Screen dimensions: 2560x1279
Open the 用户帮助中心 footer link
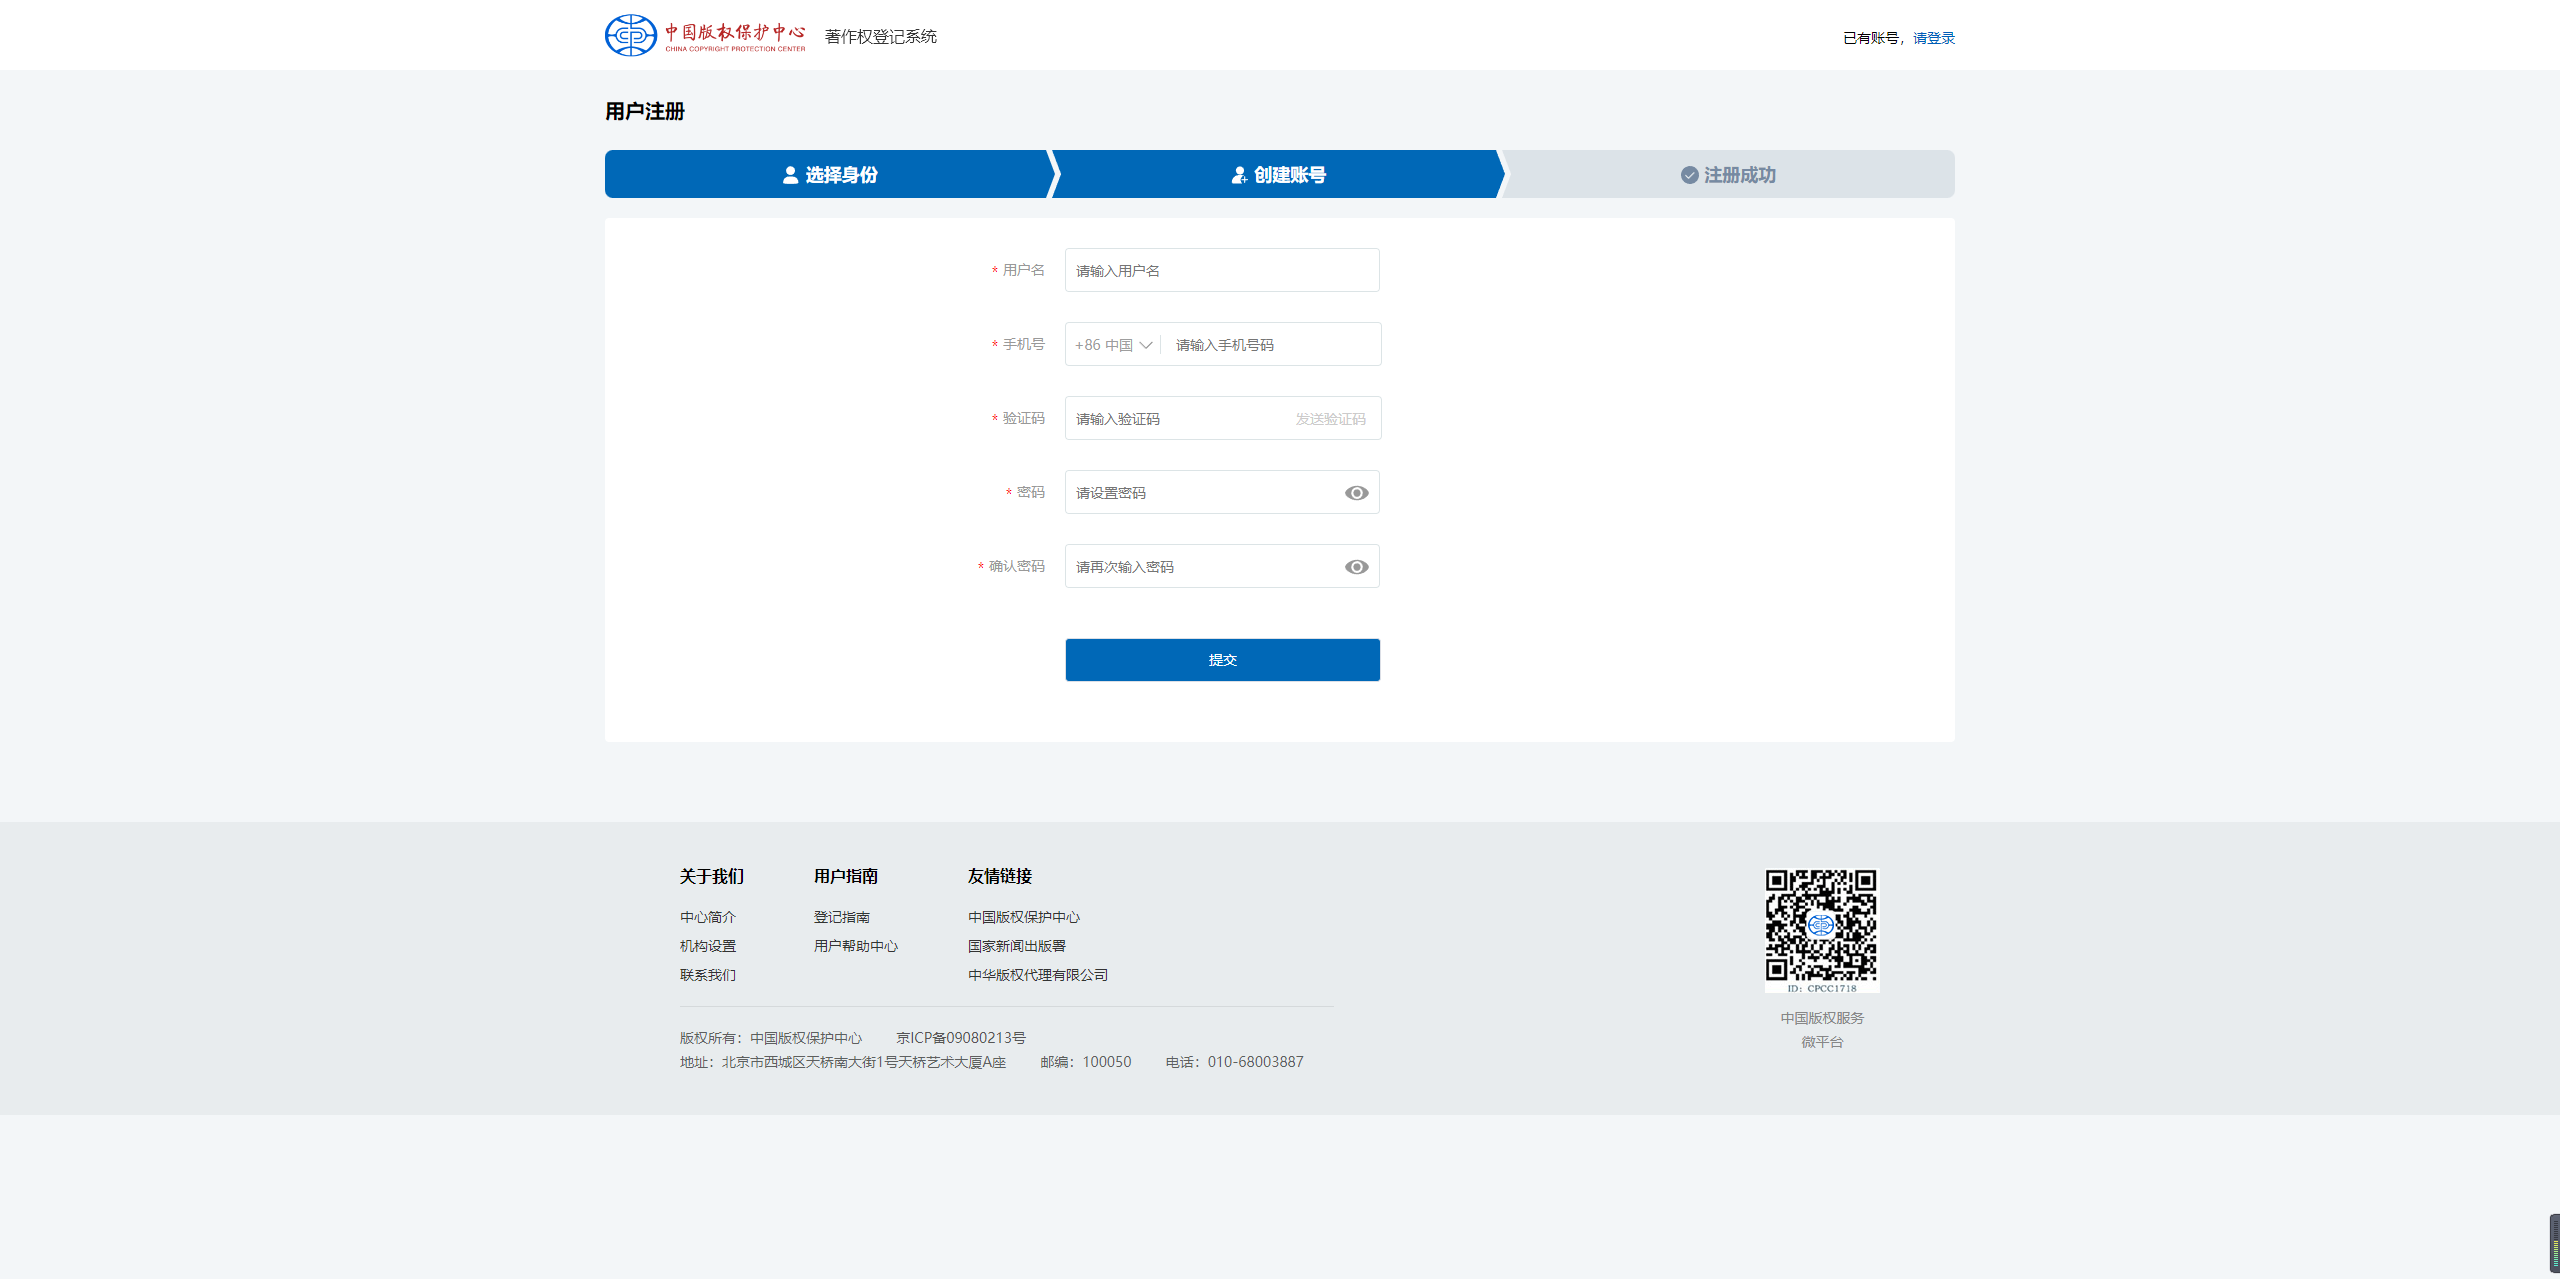855,946
